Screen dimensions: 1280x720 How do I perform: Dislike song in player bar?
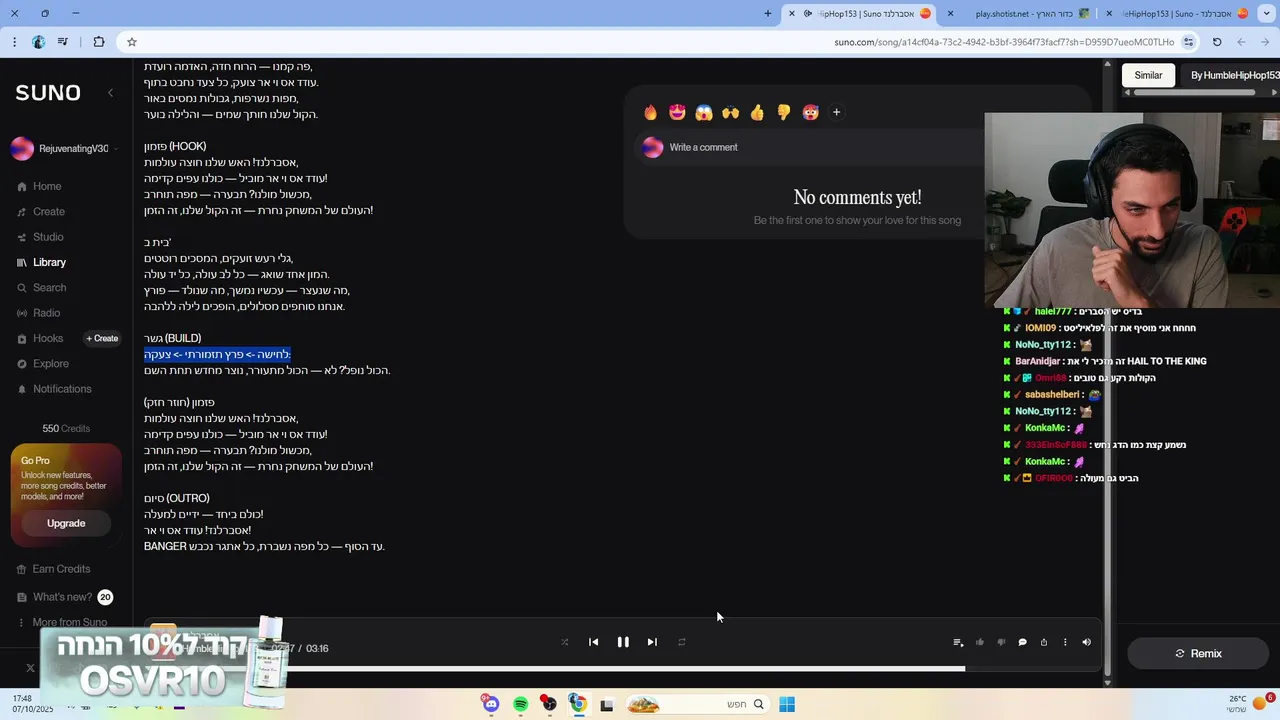pos(1001,642)
